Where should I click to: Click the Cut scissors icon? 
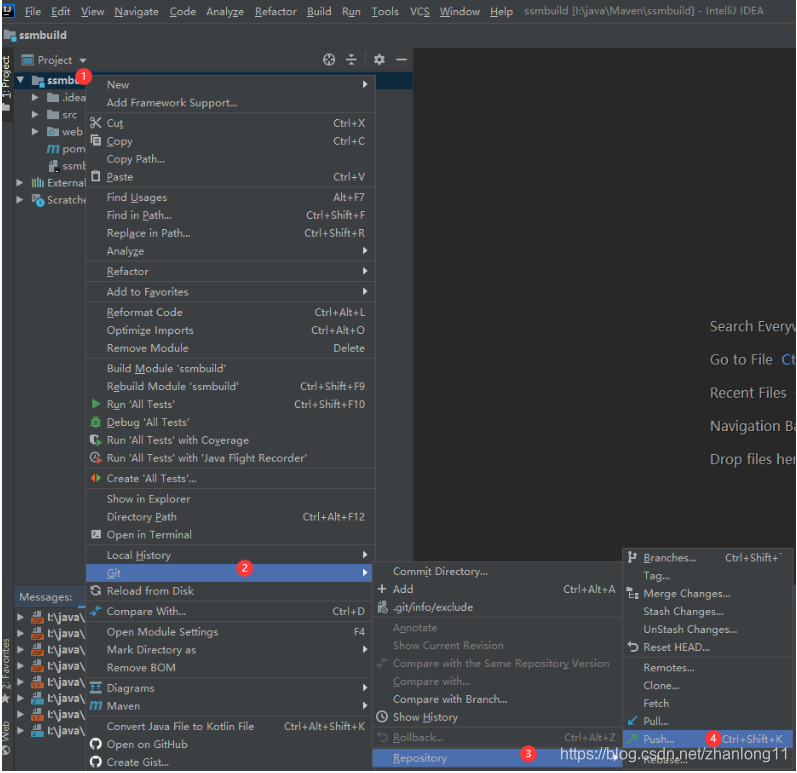96,123
